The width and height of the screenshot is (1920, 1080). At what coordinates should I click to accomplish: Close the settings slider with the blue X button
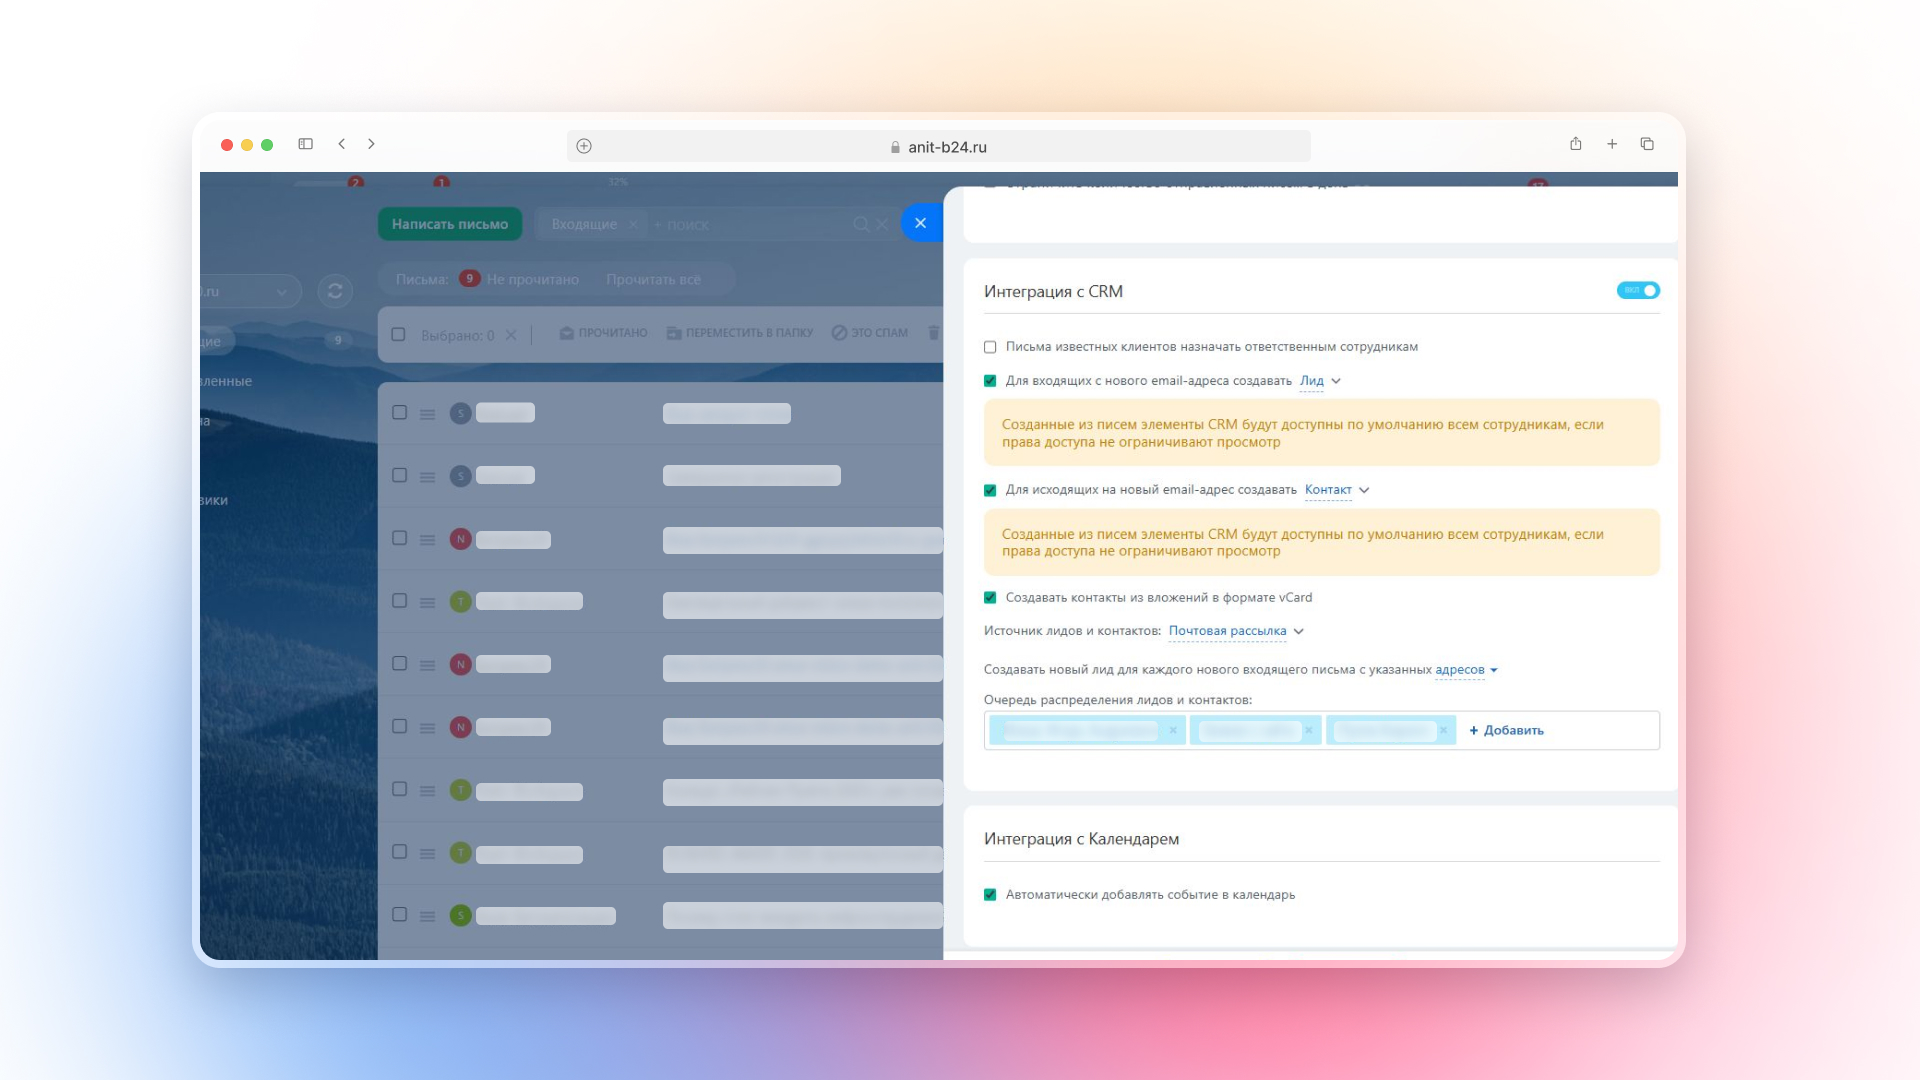click(921, 223)
